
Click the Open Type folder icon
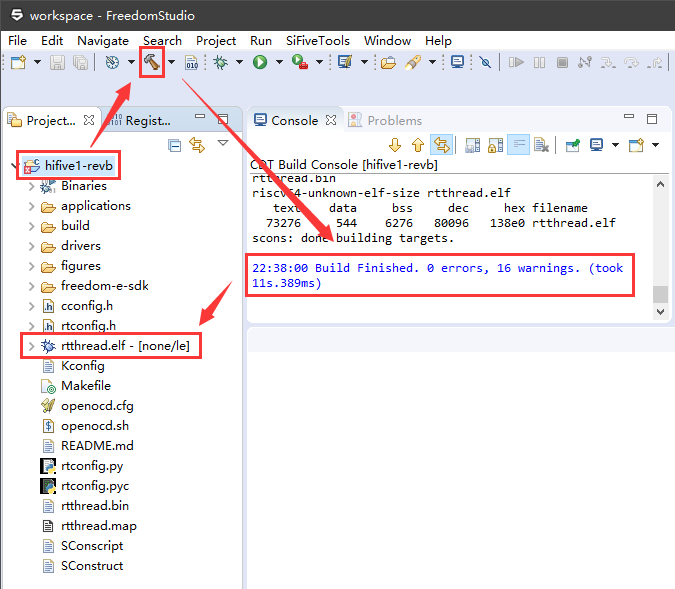click(x=388, y=63)
